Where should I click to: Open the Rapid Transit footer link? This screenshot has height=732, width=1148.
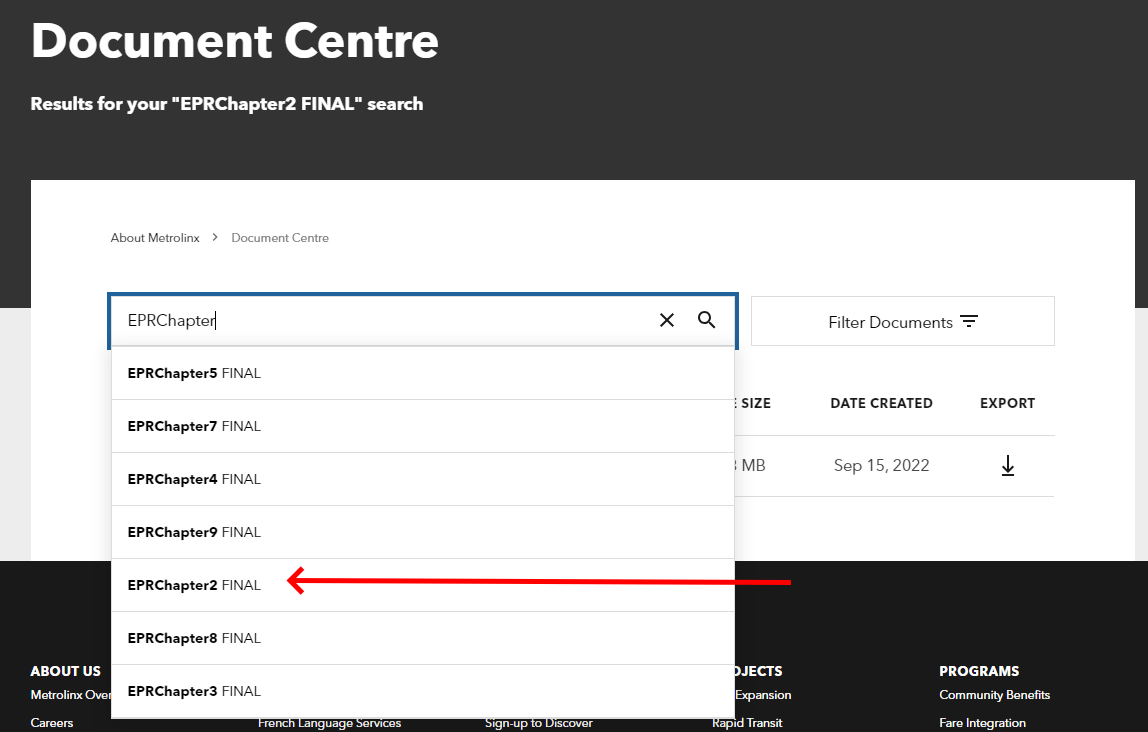point(747,723)
